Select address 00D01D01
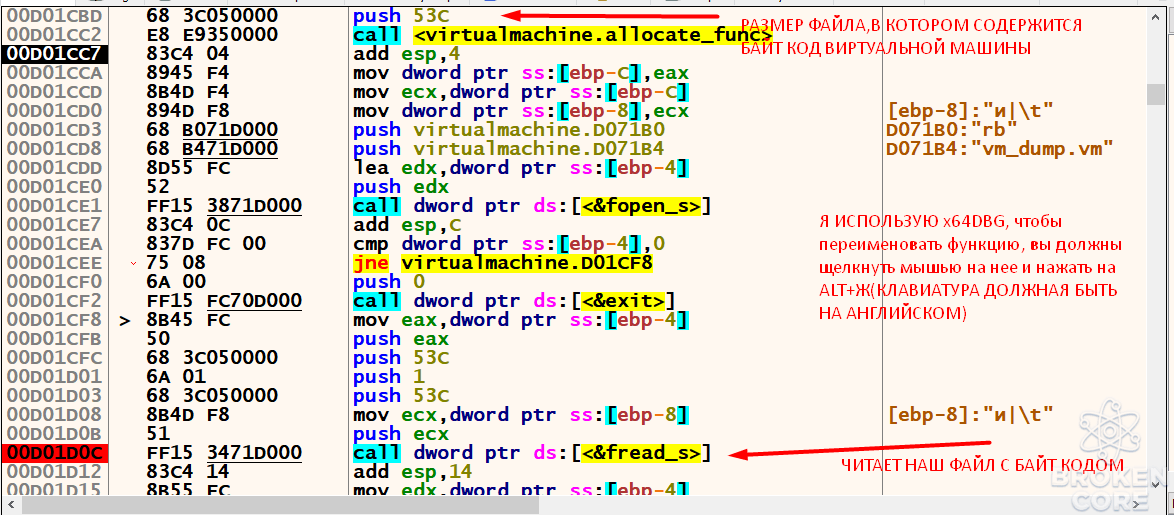Screen dimensions: 1174x515 [x=55, y=377]
